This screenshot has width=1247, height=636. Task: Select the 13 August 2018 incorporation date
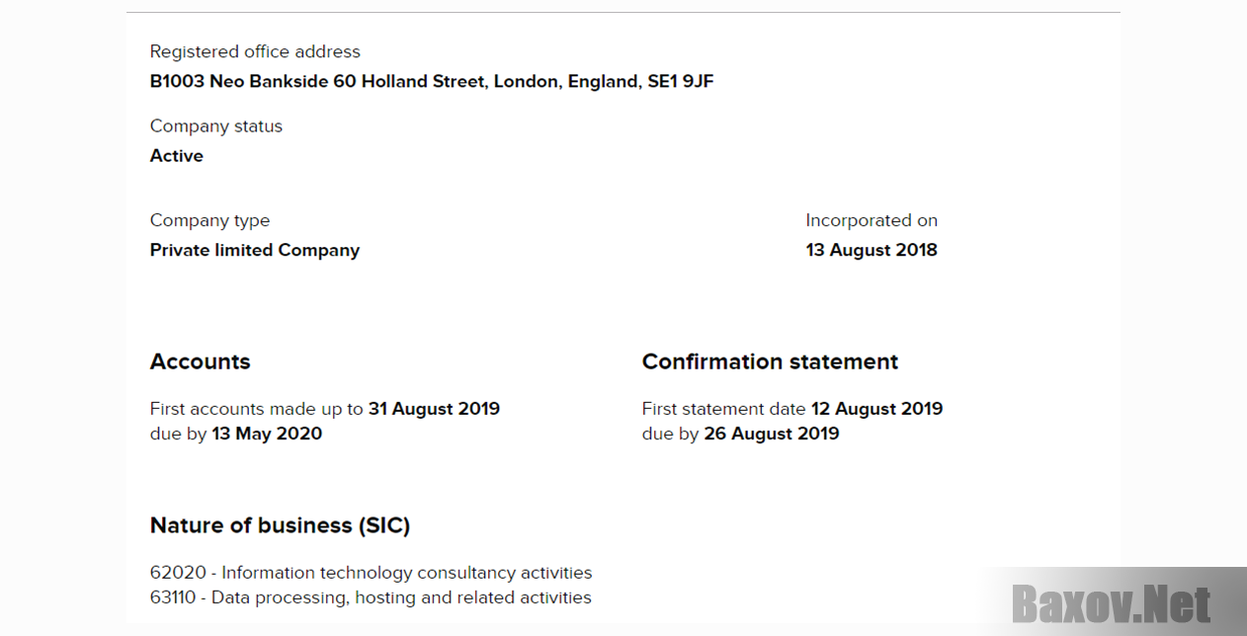tap(872, 250)
